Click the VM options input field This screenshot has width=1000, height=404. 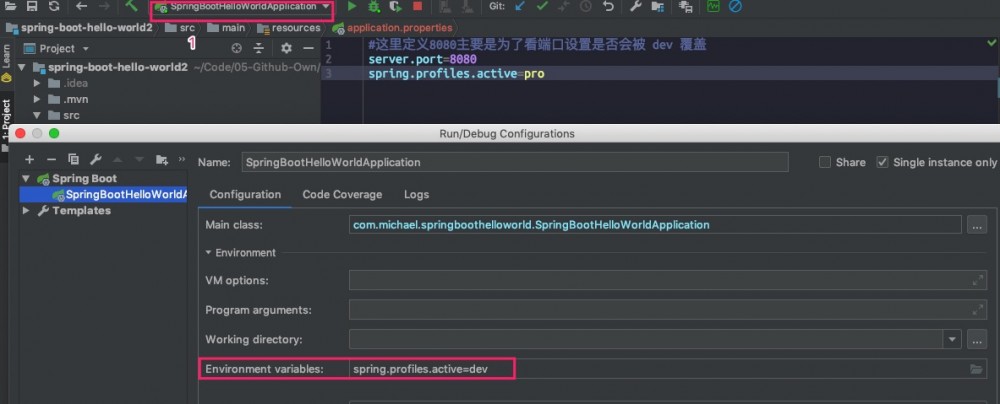coord(668,280)
